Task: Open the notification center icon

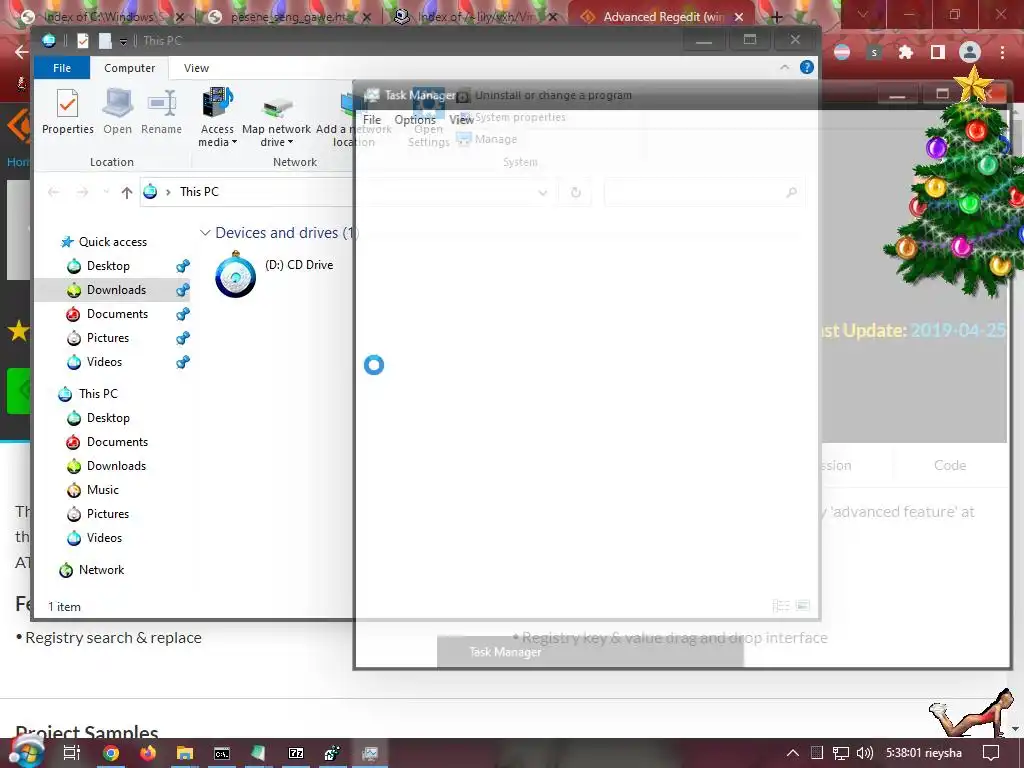Action: coord(991,753)
